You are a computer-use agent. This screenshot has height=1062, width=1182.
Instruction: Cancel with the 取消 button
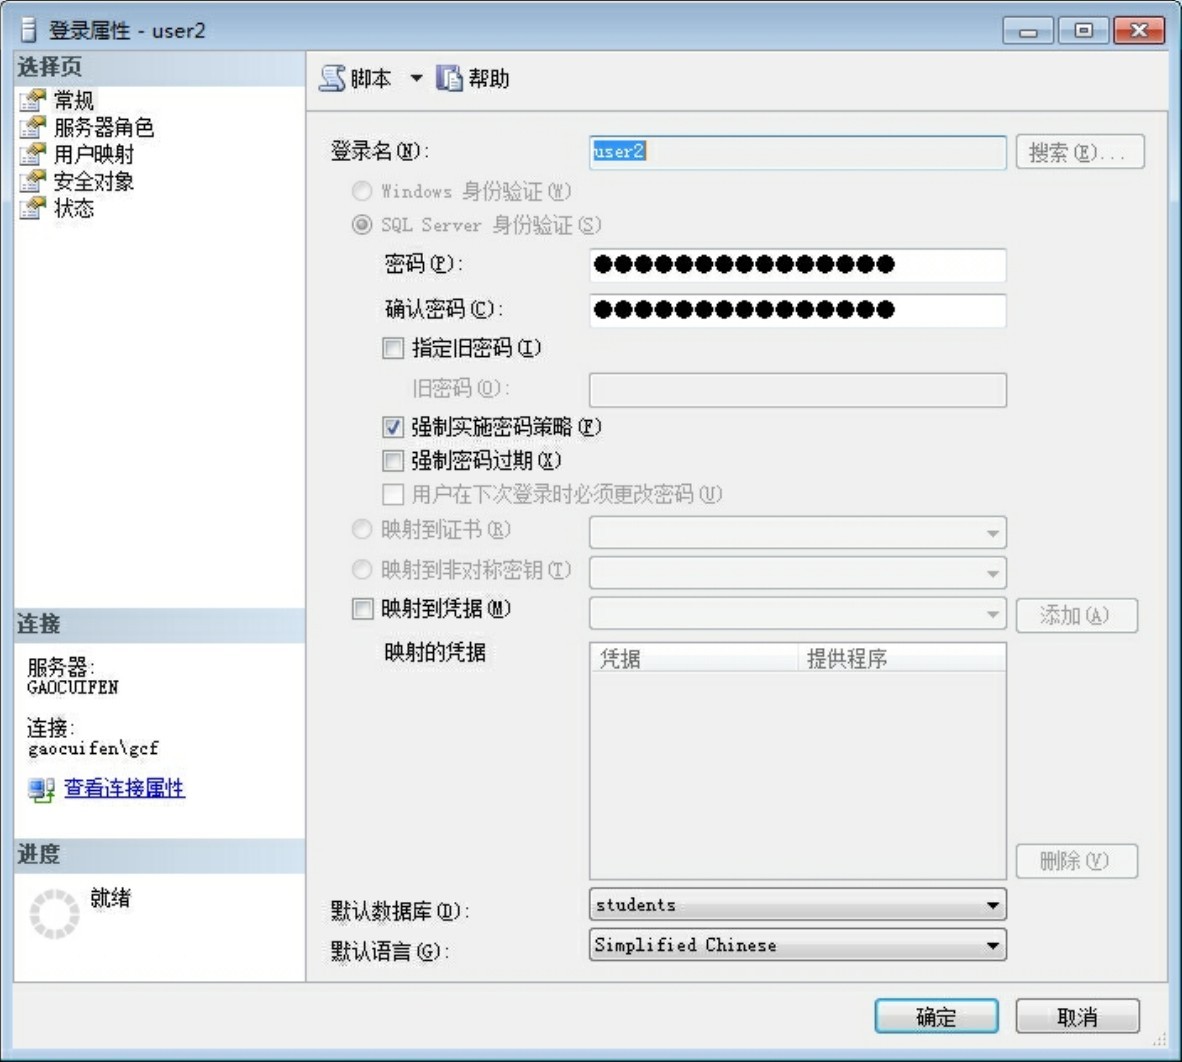pos(1077,1017)
